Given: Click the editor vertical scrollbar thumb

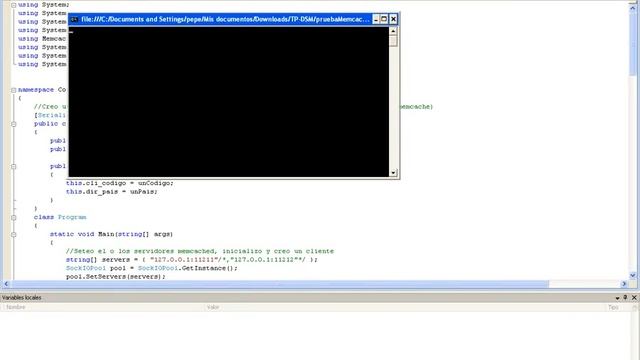Looking at the screenshot, I should (633, 43).
